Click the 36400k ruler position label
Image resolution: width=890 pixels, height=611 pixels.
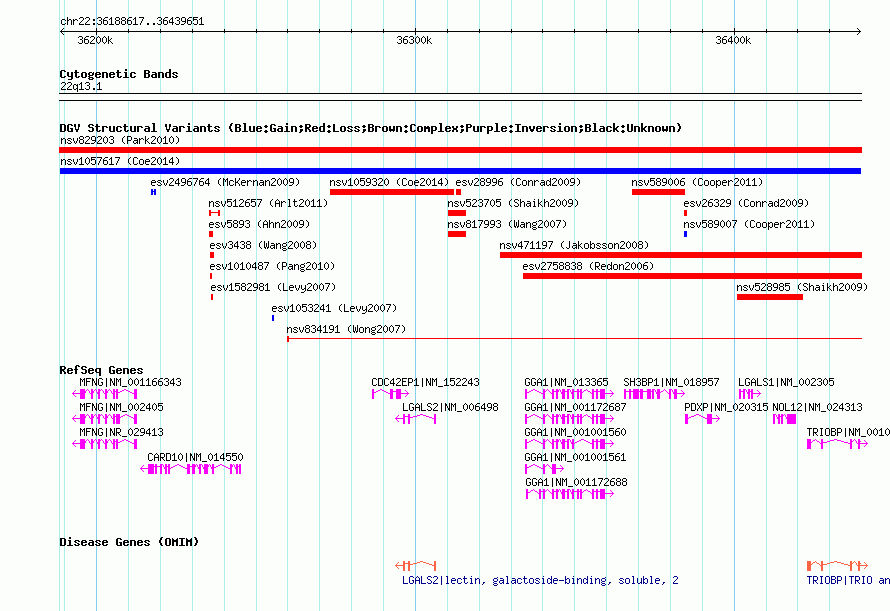click(733, 40)
